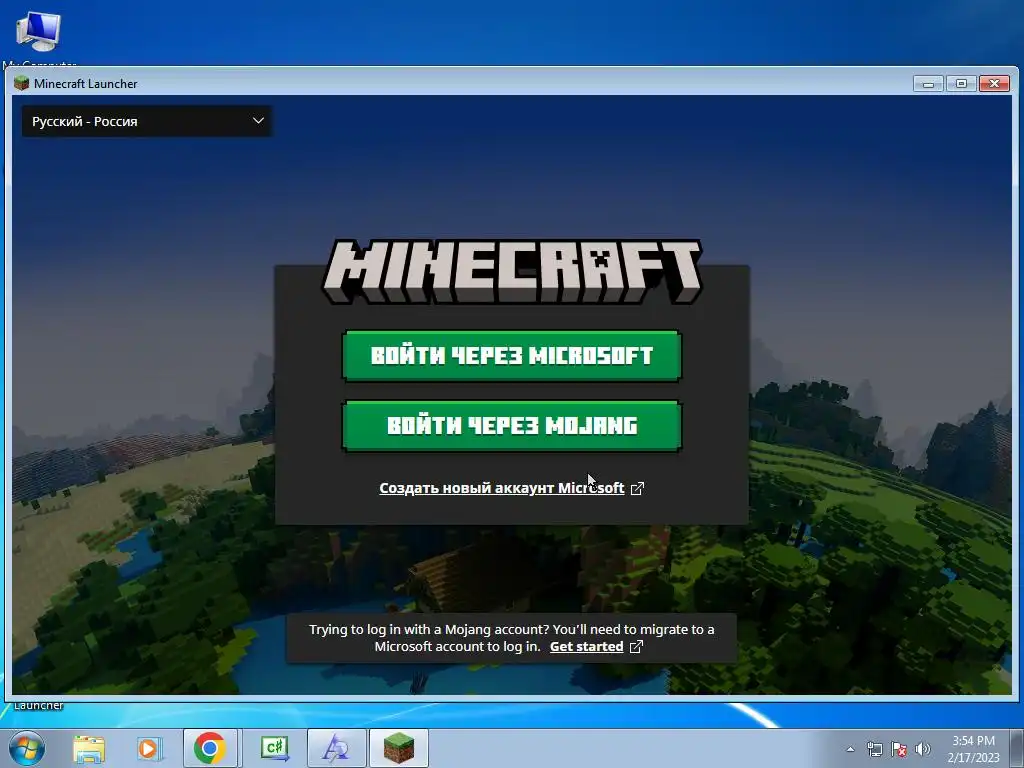The image size is (1024, 768).
Task: Open the taskbar clock showing 3:54 PM
Action: click(974, 748)
